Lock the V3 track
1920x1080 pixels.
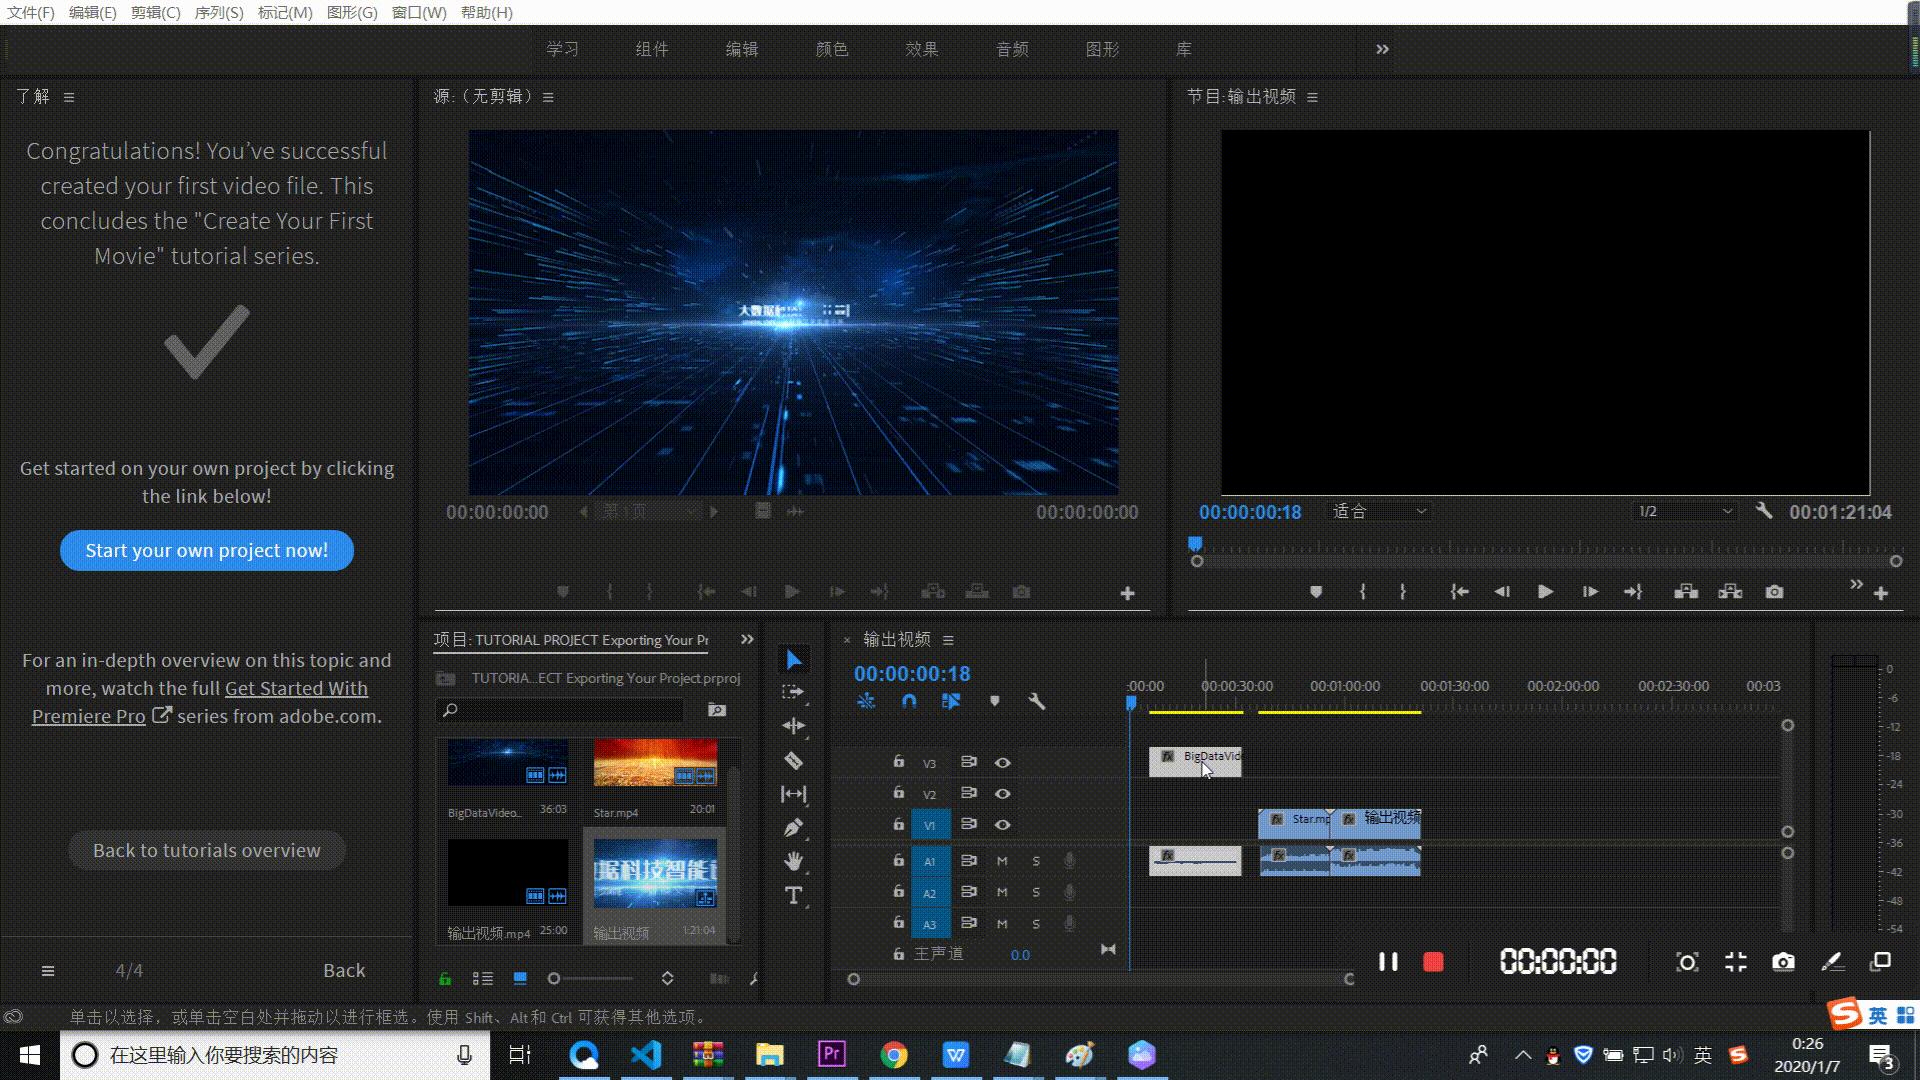pyautogui.click(x=898, y=762)
